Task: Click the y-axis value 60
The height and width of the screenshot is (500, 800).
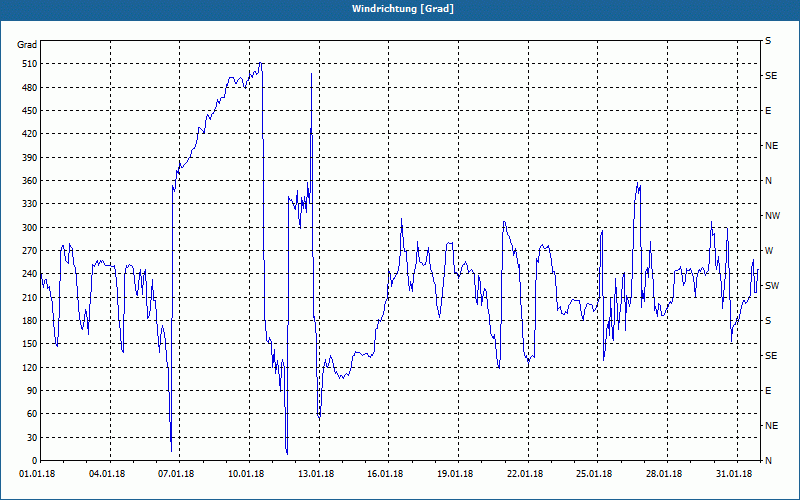Action: click(x=33, y=414)
